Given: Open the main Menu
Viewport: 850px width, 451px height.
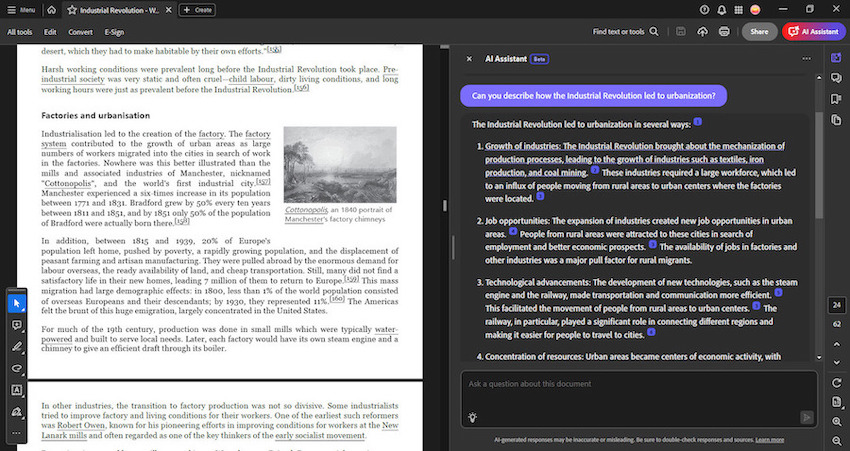Looking at the screenshot, I should pyautogui.click(x=24, y=9).
